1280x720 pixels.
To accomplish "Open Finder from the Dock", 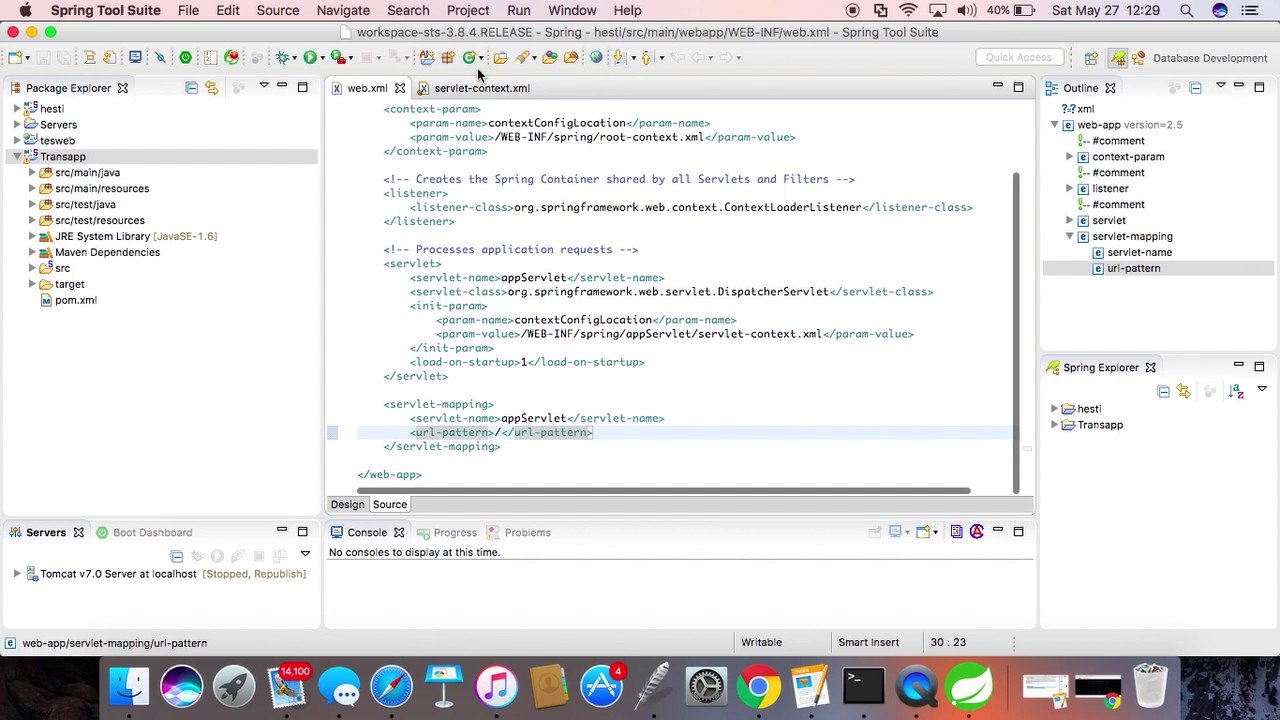I will [130, 687].
